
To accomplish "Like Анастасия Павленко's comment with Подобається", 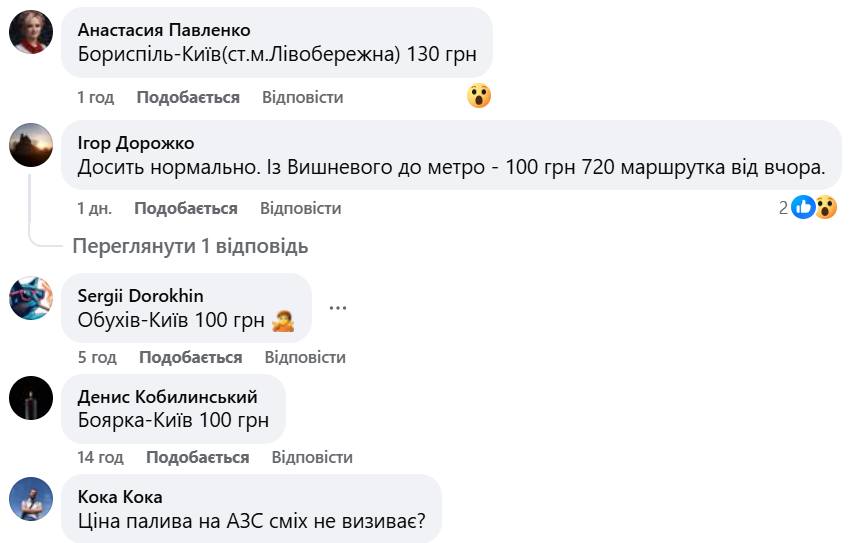I will point(188,97).
